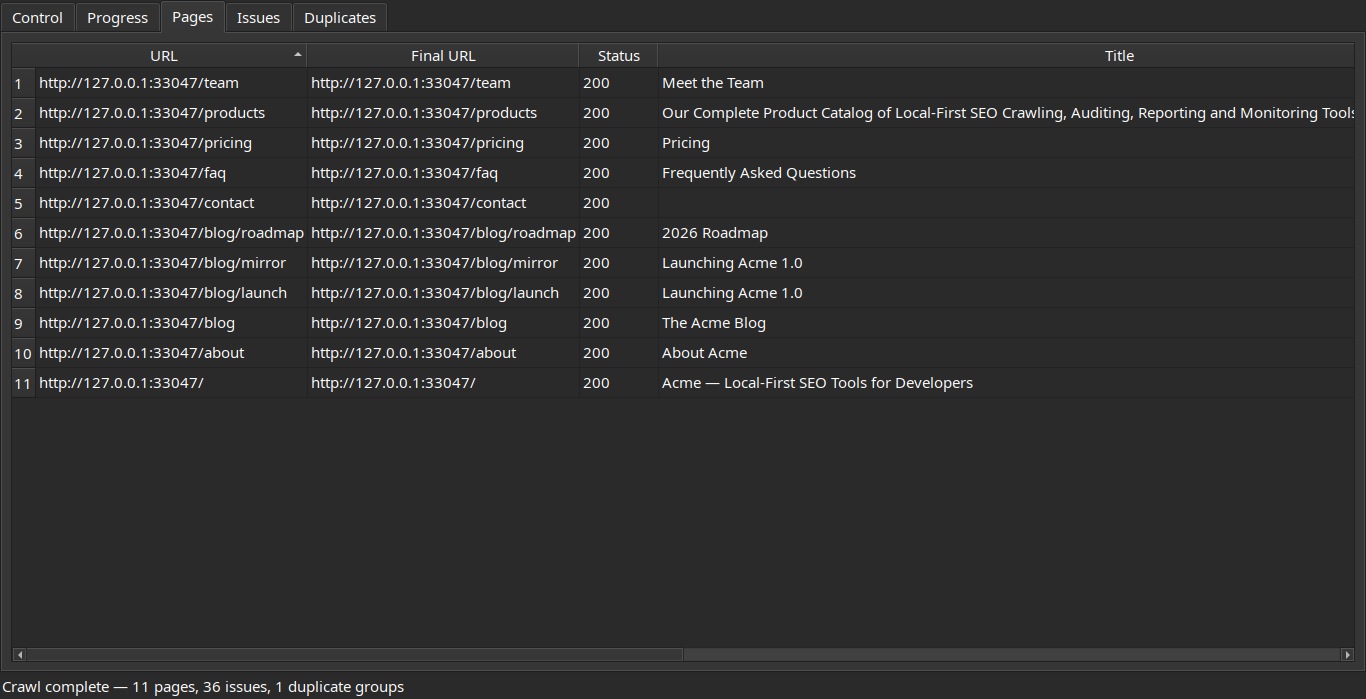This screenshot has height=699, width=1366.
Task: Select row header number 4
Action: pos(23,173)
